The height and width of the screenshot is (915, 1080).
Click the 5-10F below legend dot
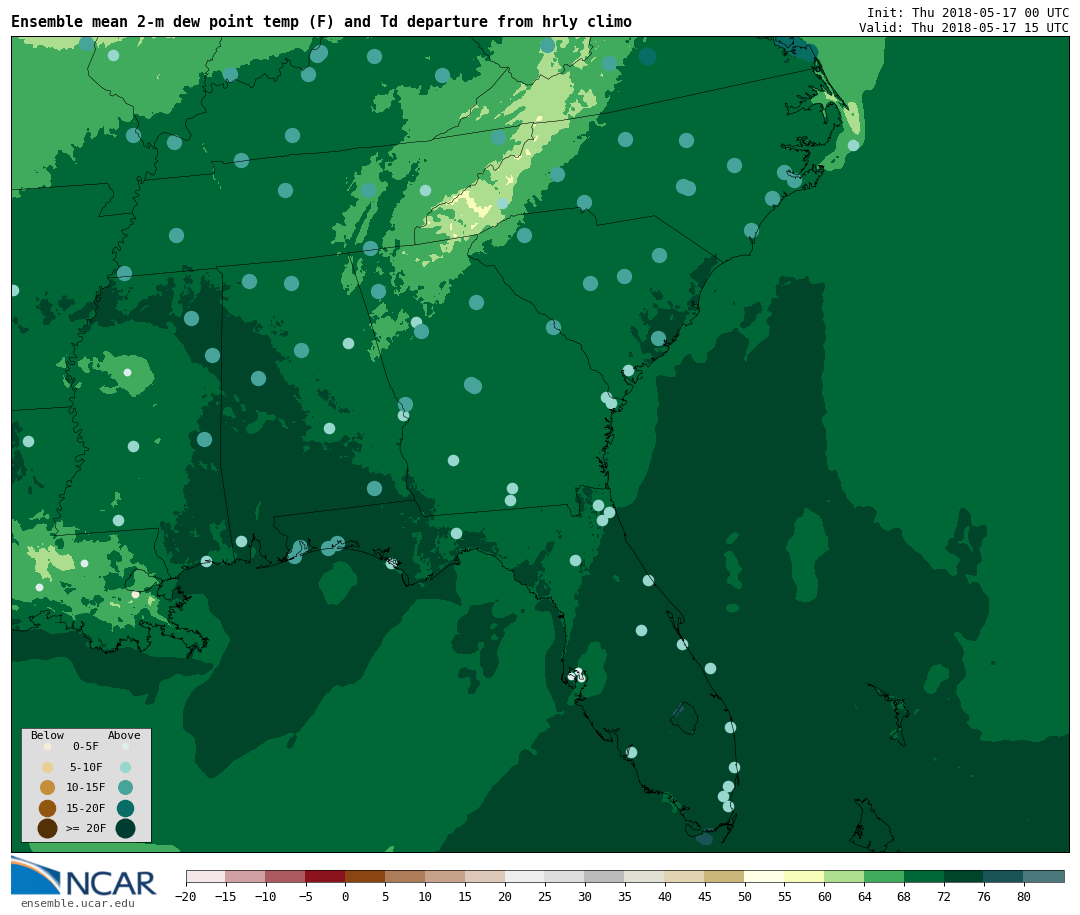point(48,768)
